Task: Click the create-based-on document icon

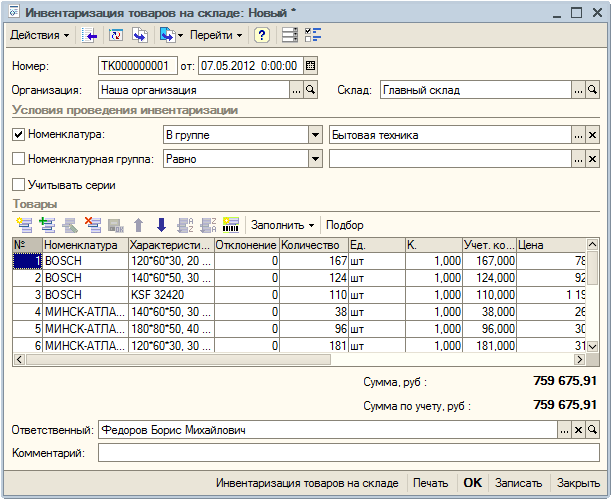Action: coord(140,35)
